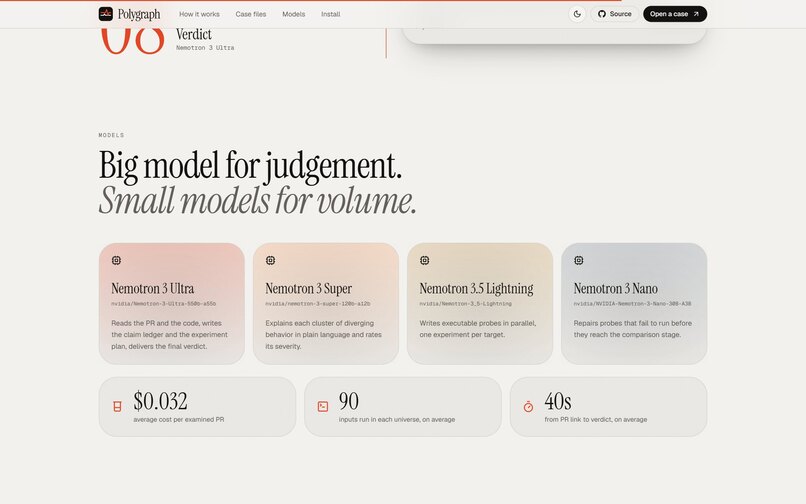806x504 pixels.
Task: Click the Verdict step heading
Action: click(194, 34)
